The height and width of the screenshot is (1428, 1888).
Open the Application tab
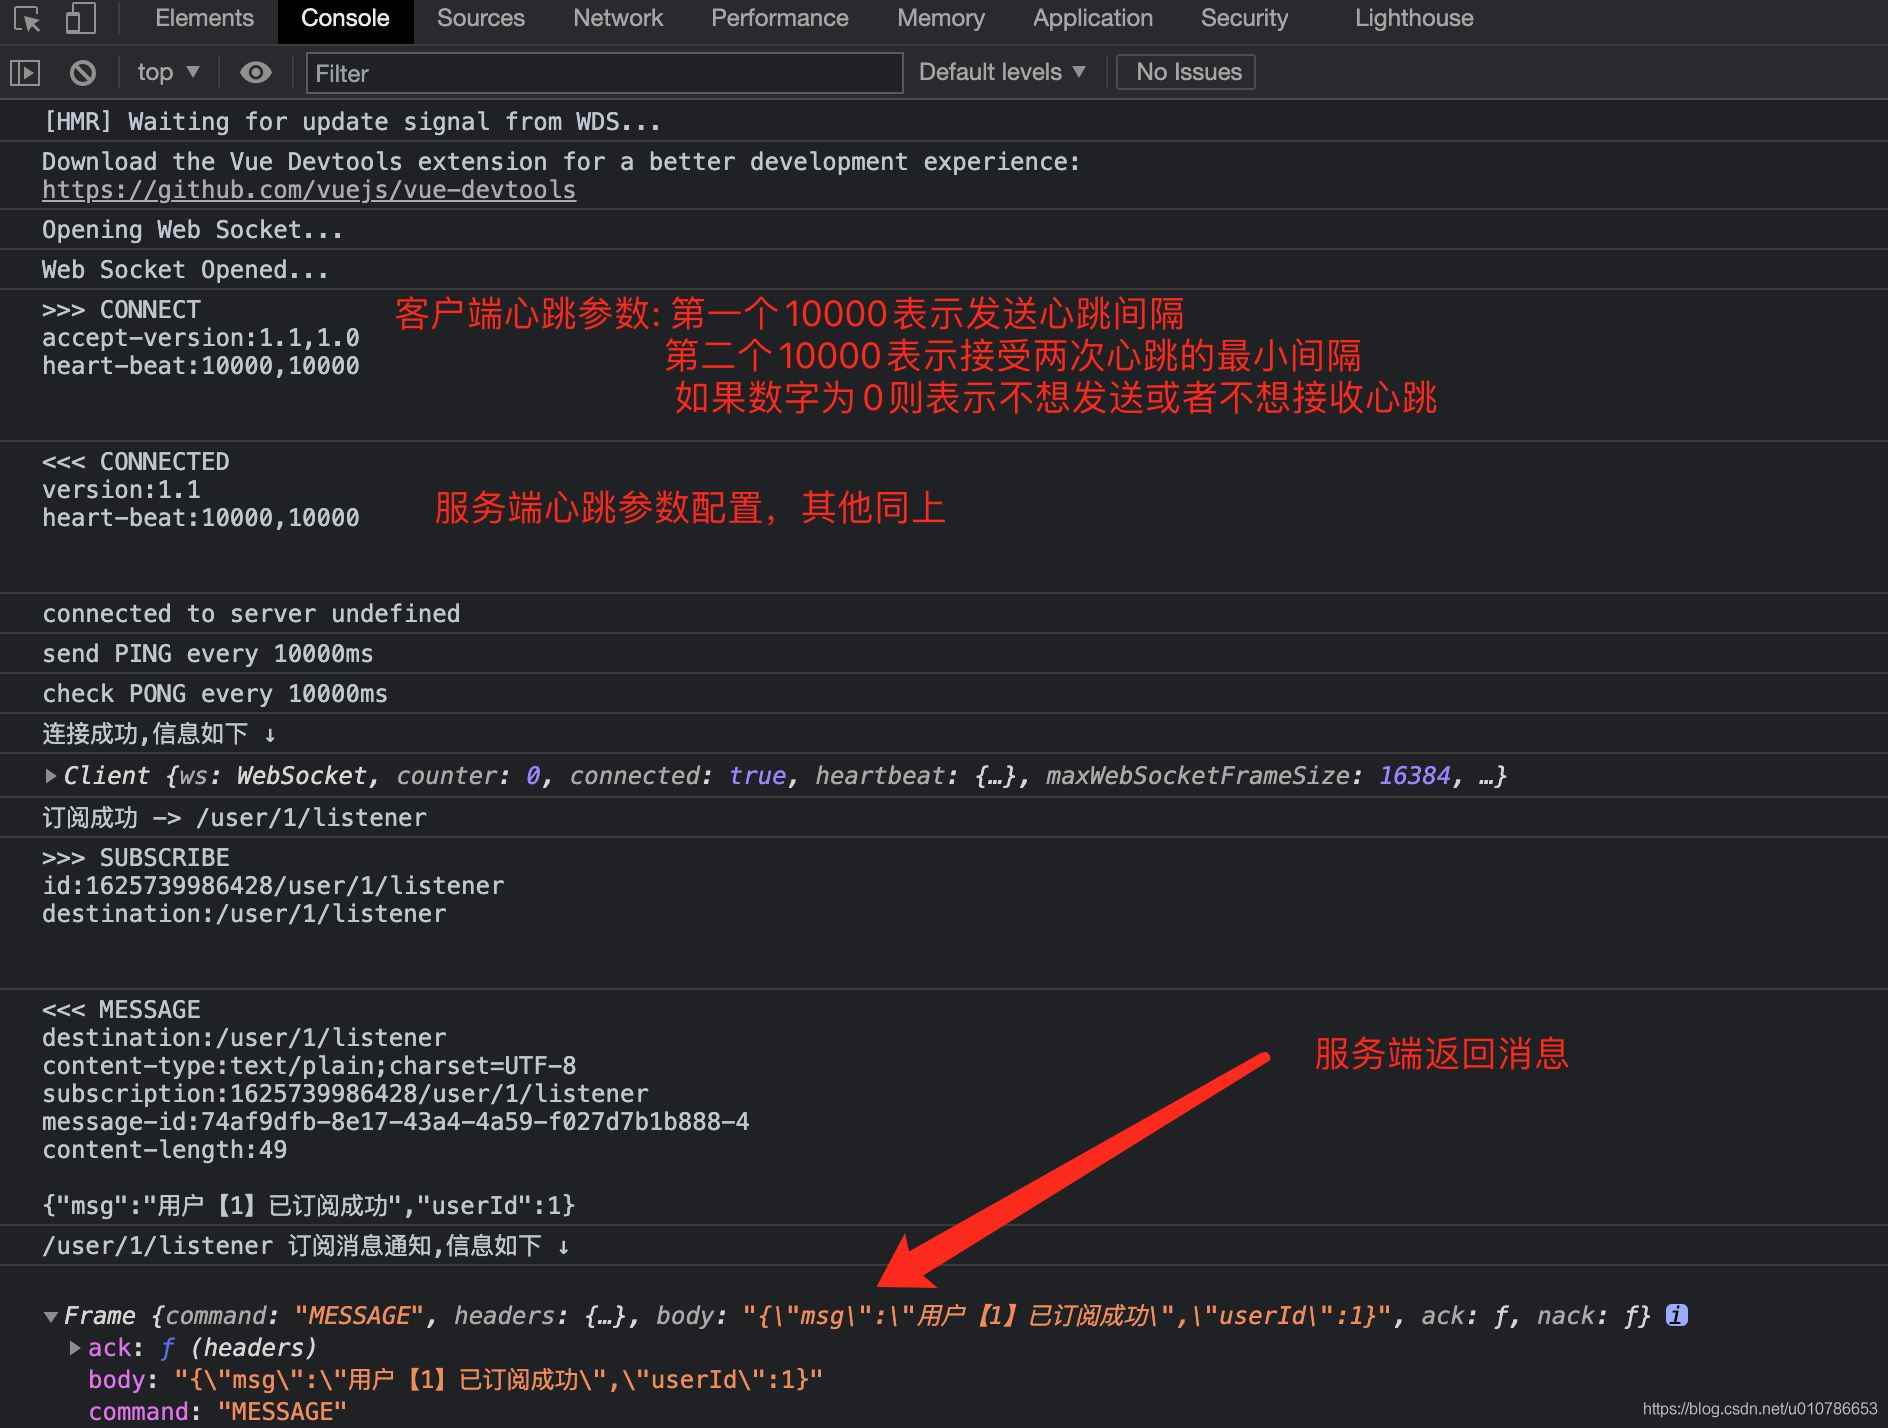coord(1092,18)
